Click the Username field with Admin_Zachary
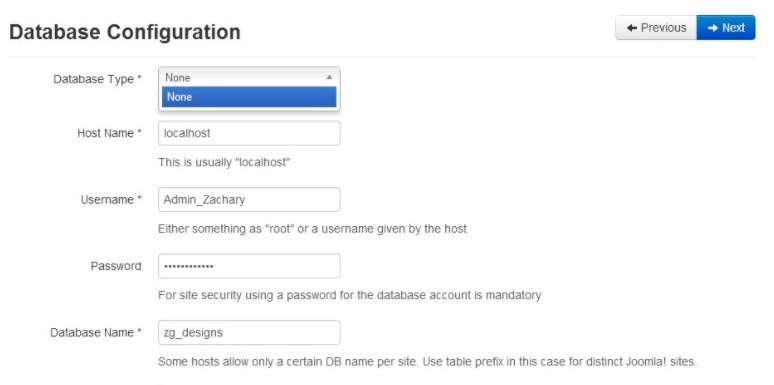The image size is (774, 385). [249, 200]
